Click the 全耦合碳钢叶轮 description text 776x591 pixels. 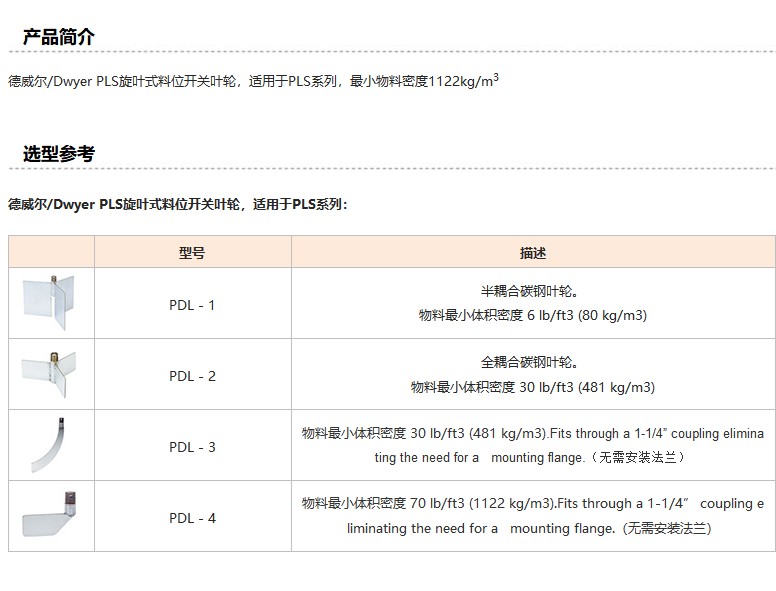pos(529,362)
